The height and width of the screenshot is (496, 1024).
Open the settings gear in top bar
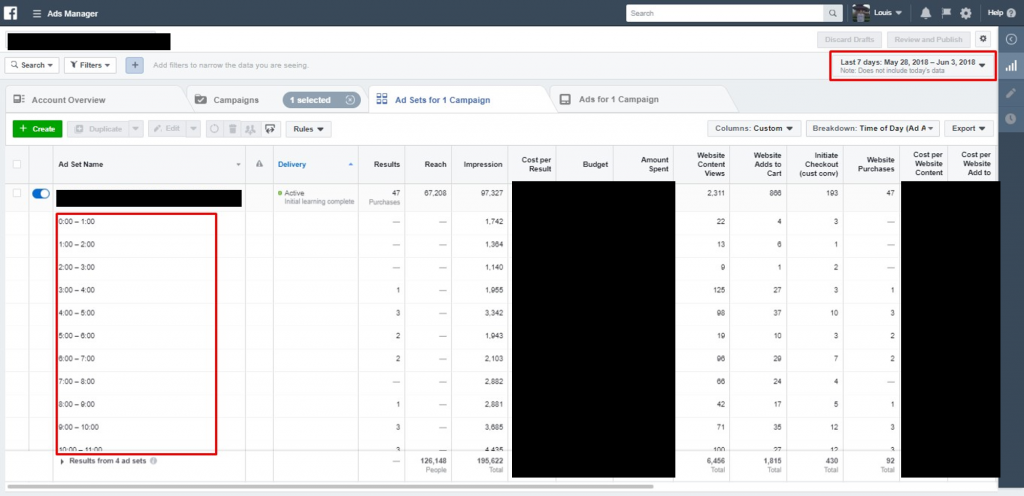tap(966, 13)
